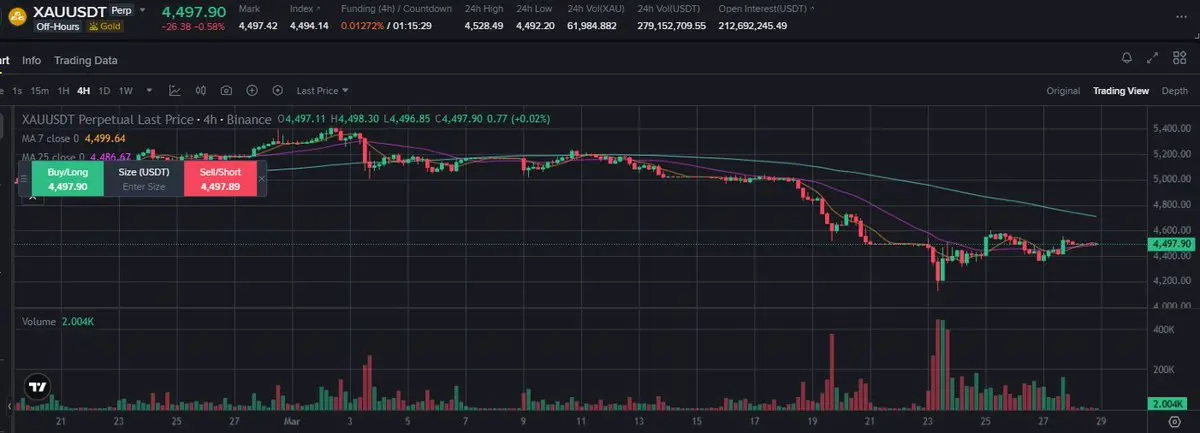
Task: Select the MA 7 close indicator legend
Action: coord(74,138)
